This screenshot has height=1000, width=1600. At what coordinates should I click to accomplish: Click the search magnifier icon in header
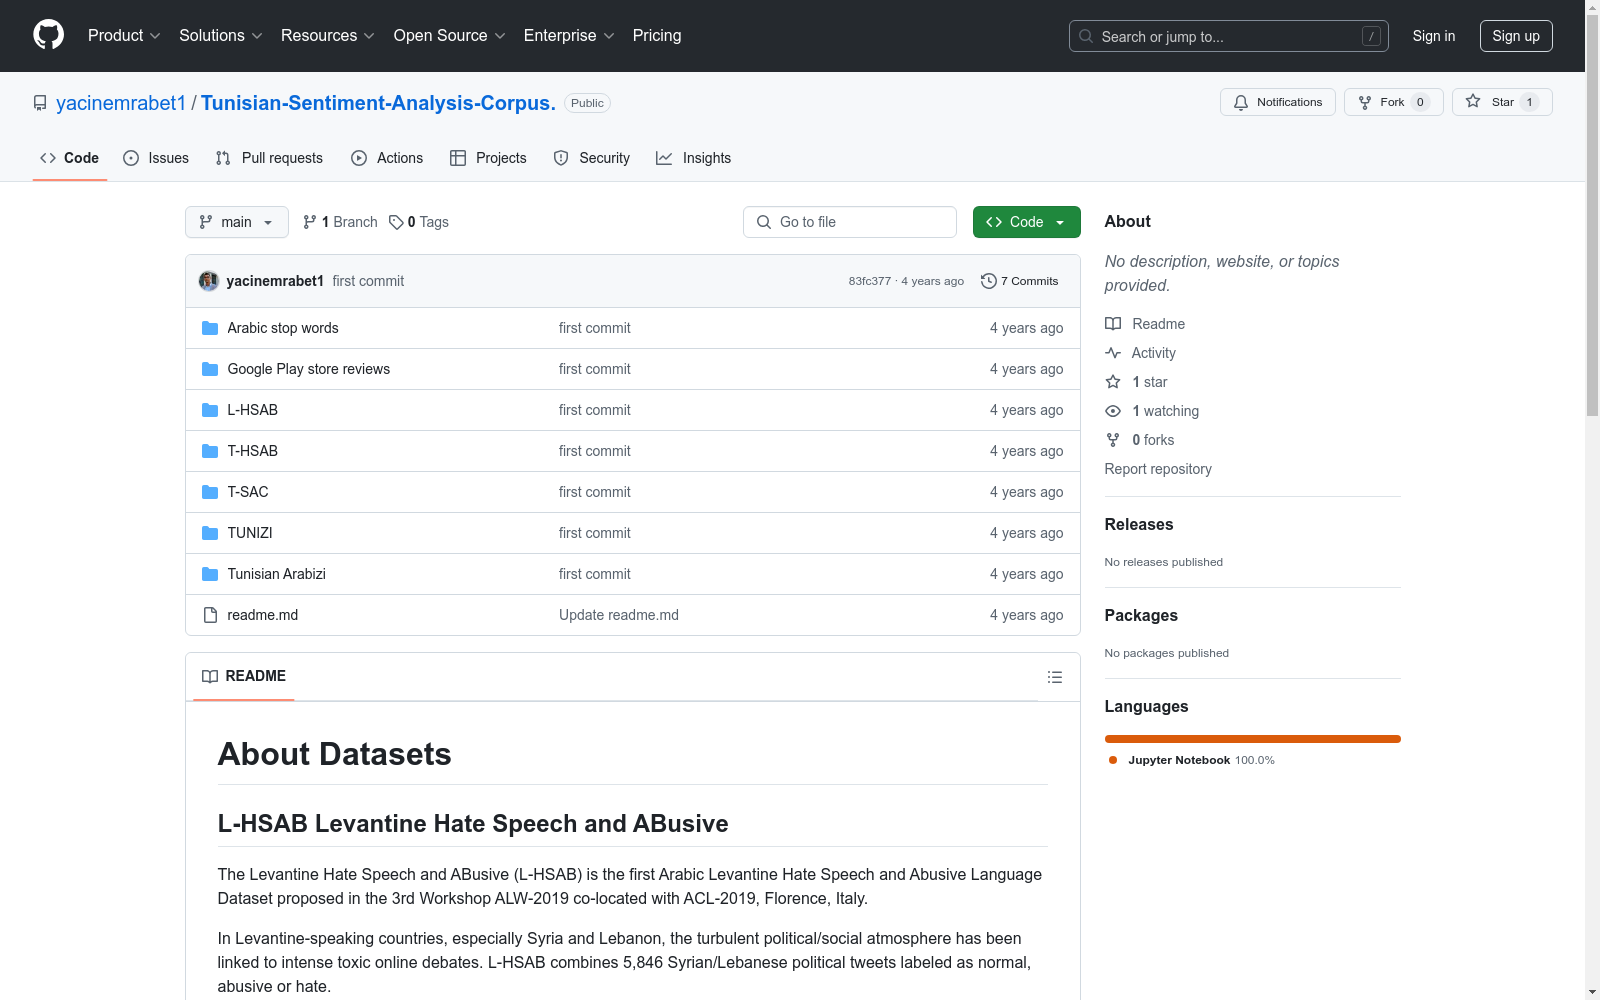tap(1086, 36)
